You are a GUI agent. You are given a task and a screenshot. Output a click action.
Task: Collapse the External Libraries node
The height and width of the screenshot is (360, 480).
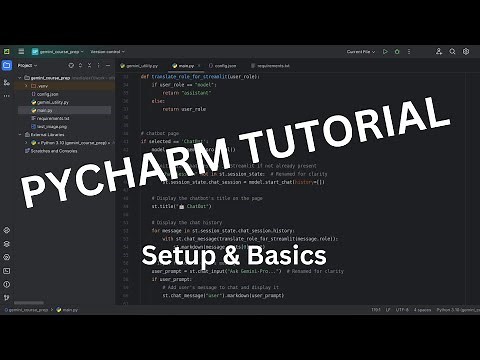click(20, 135)
